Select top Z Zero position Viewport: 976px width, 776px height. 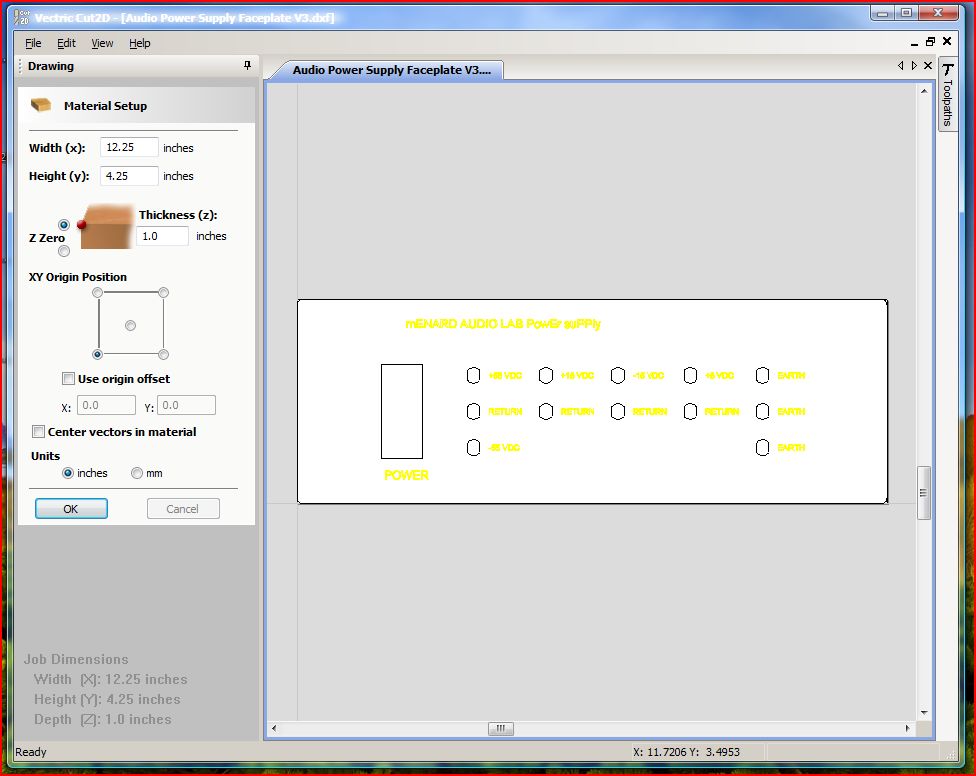63,225
